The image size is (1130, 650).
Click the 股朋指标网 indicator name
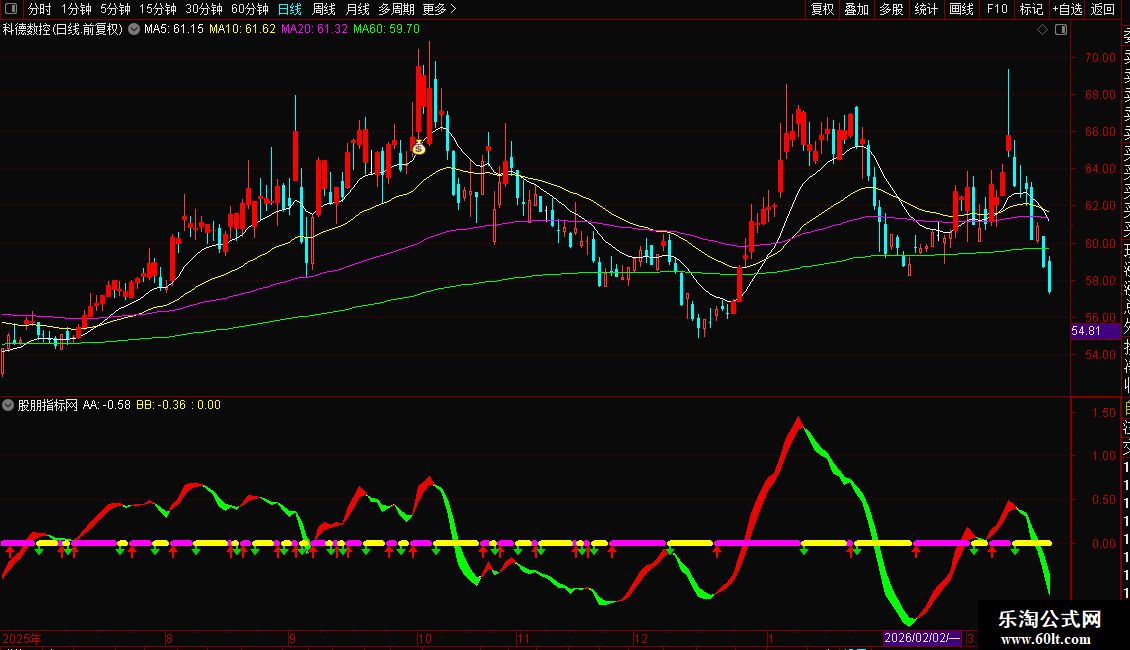click(48, 405)
